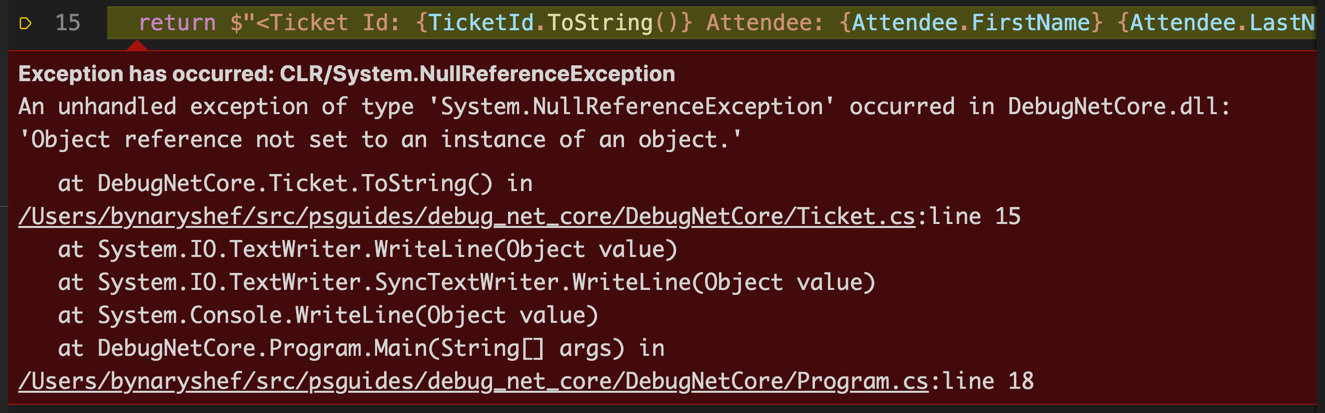Click line number 15 in the gutter
This screenshot has height=413, width=1325.
tap(68, 22)
